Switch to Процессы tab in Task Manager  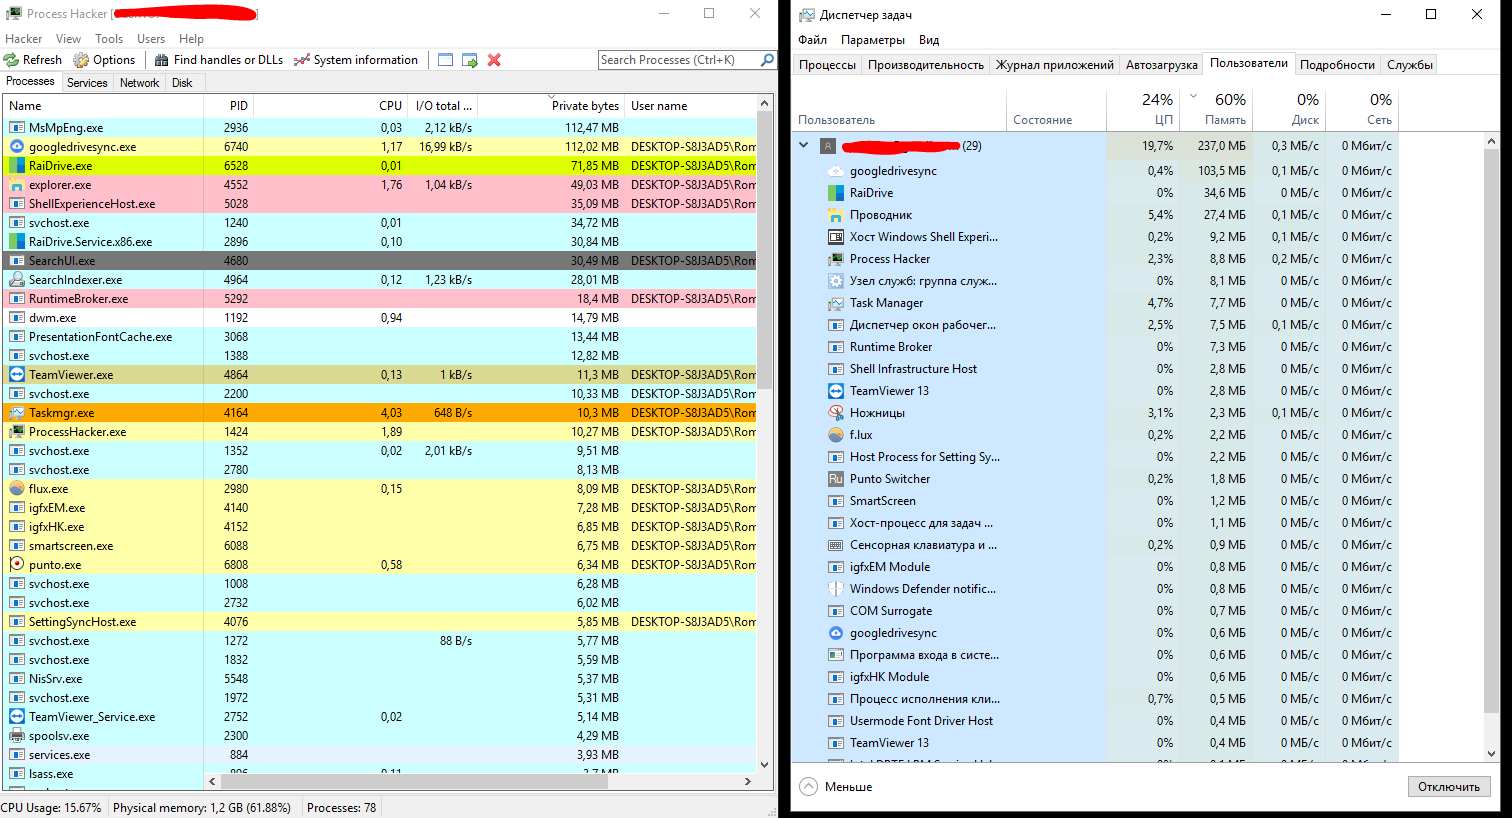[x=827, y=65]
